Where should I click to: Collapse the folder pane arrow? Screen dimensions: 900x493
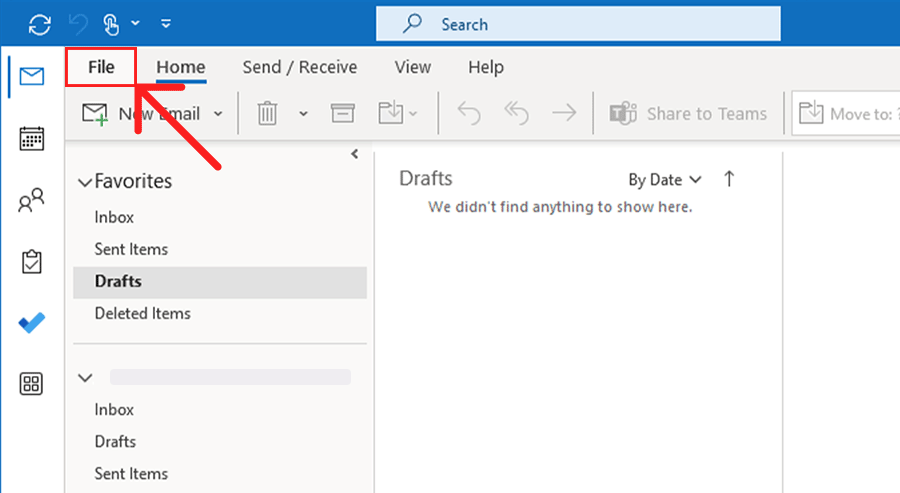pyautogui.click(x=355, y=154)
